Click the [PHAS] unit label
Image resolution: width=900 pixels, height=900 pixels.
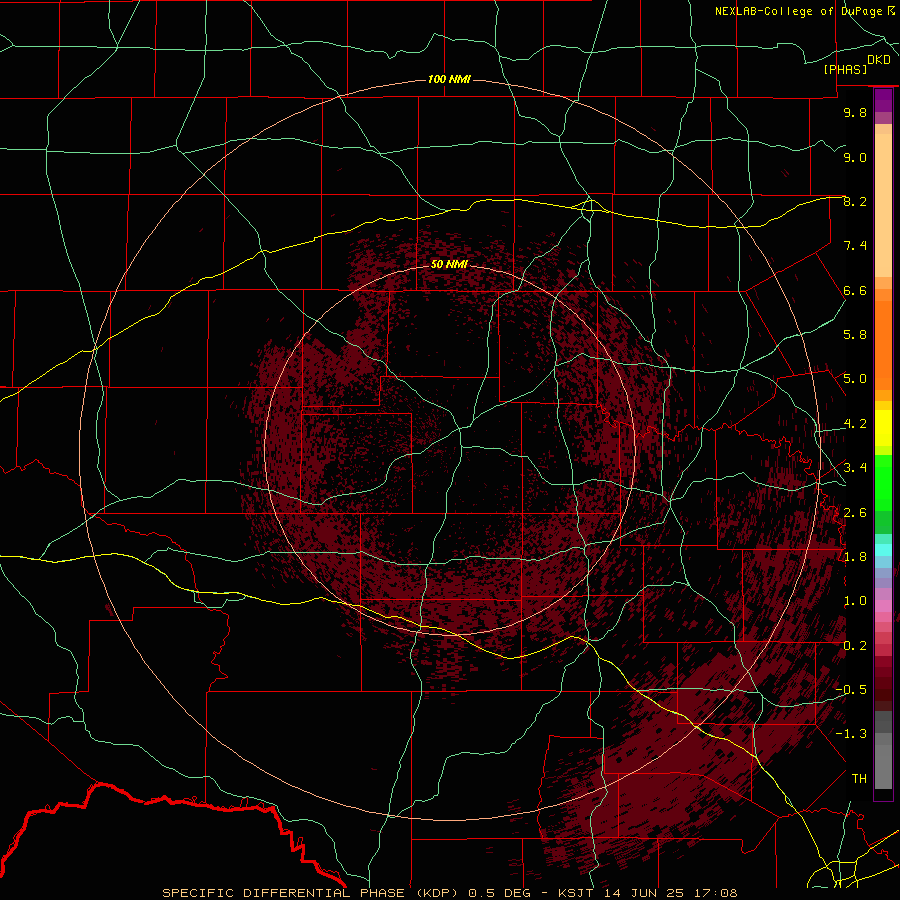pyautogui.click(x=845, y=70)
